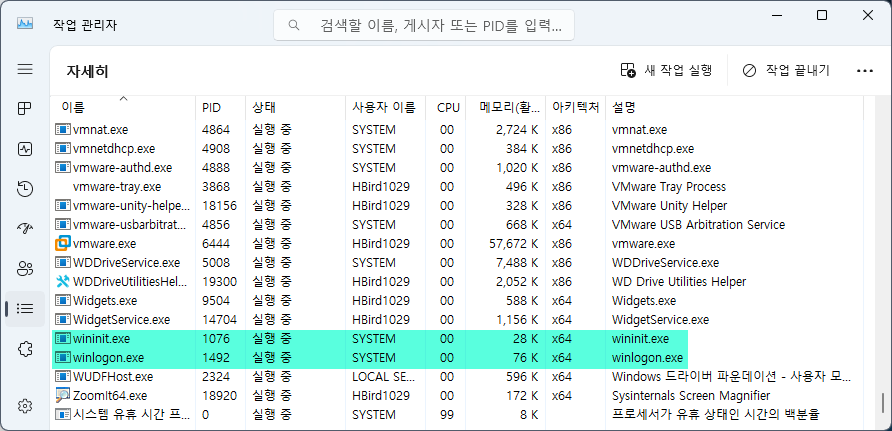This screenshot has width=892, height=431.
Task: Click WD Drive Utilities Helper description
Action: [679, 281]
